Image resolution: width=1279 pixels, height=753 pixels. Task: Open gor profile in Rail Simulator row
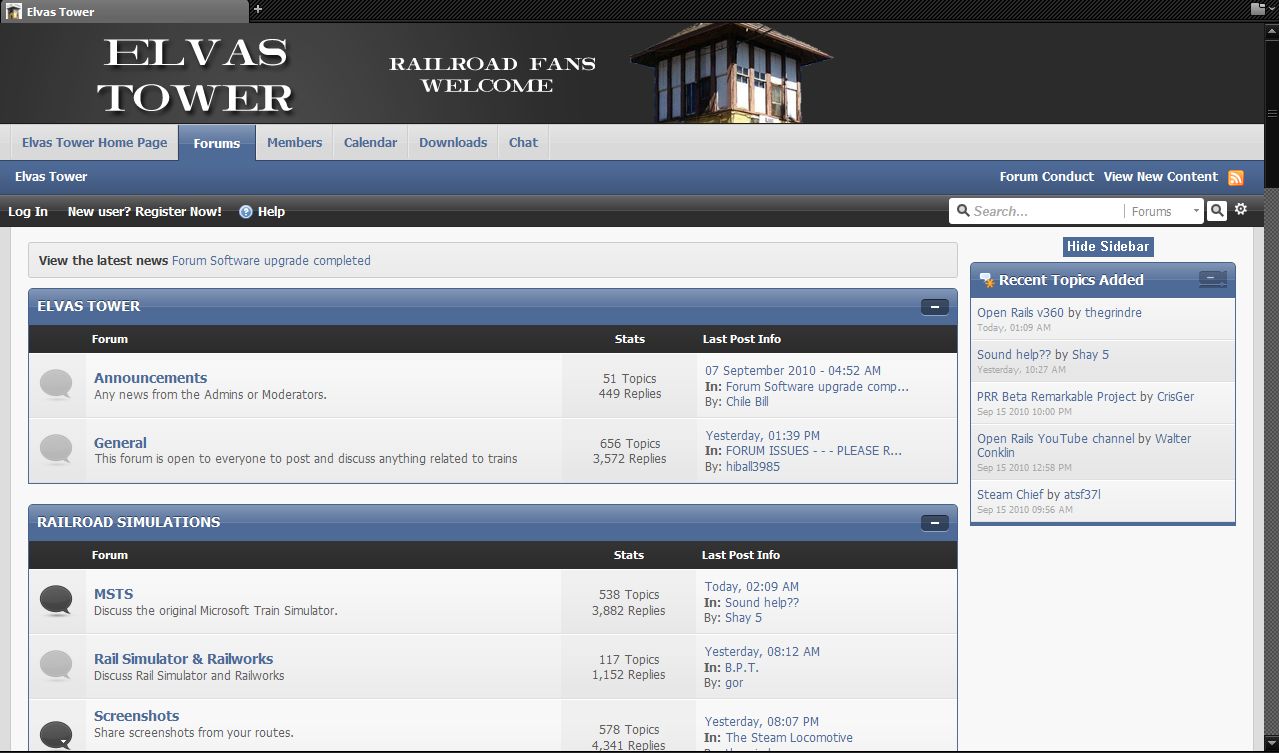click(735, 683)
